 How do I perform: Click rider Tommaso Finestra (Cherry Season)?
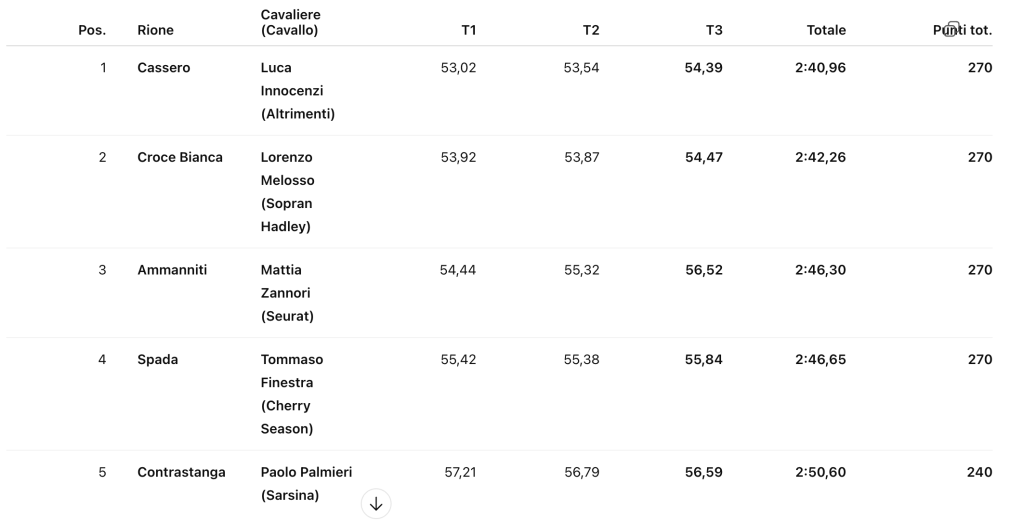[x=292, y=394]
